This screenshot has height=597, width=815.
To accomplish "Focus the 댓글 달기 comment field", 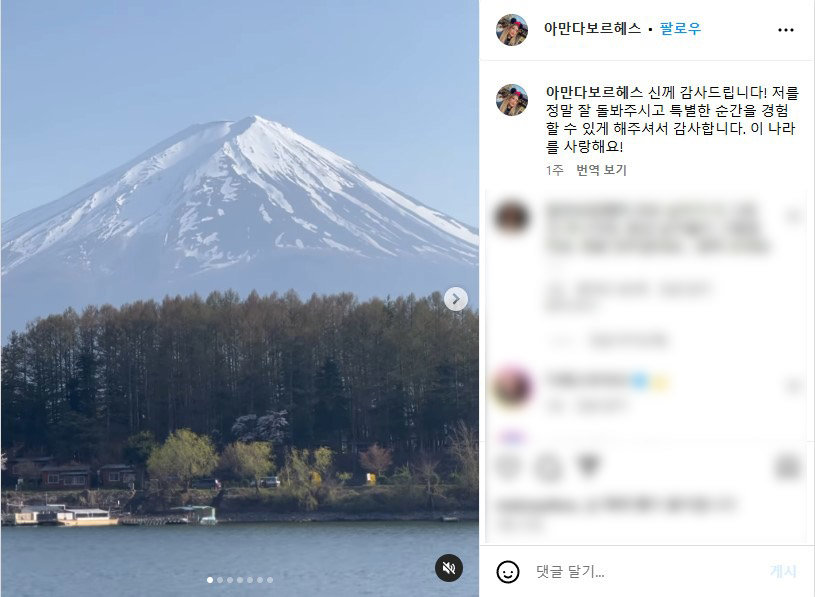I will pyautogui.click(x=647, y=572).
